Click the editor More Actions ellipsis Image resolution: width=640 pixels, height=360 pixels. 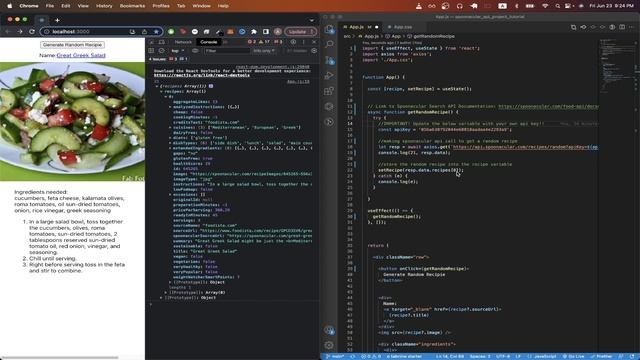coord(632,27)
